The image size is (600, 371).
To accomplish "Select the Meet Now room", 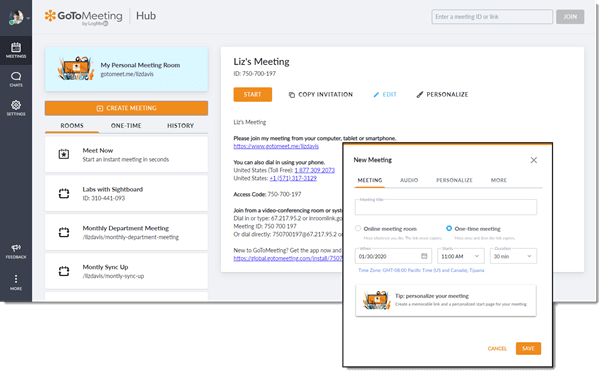I will pyautogui.click(x=126, y=155).
